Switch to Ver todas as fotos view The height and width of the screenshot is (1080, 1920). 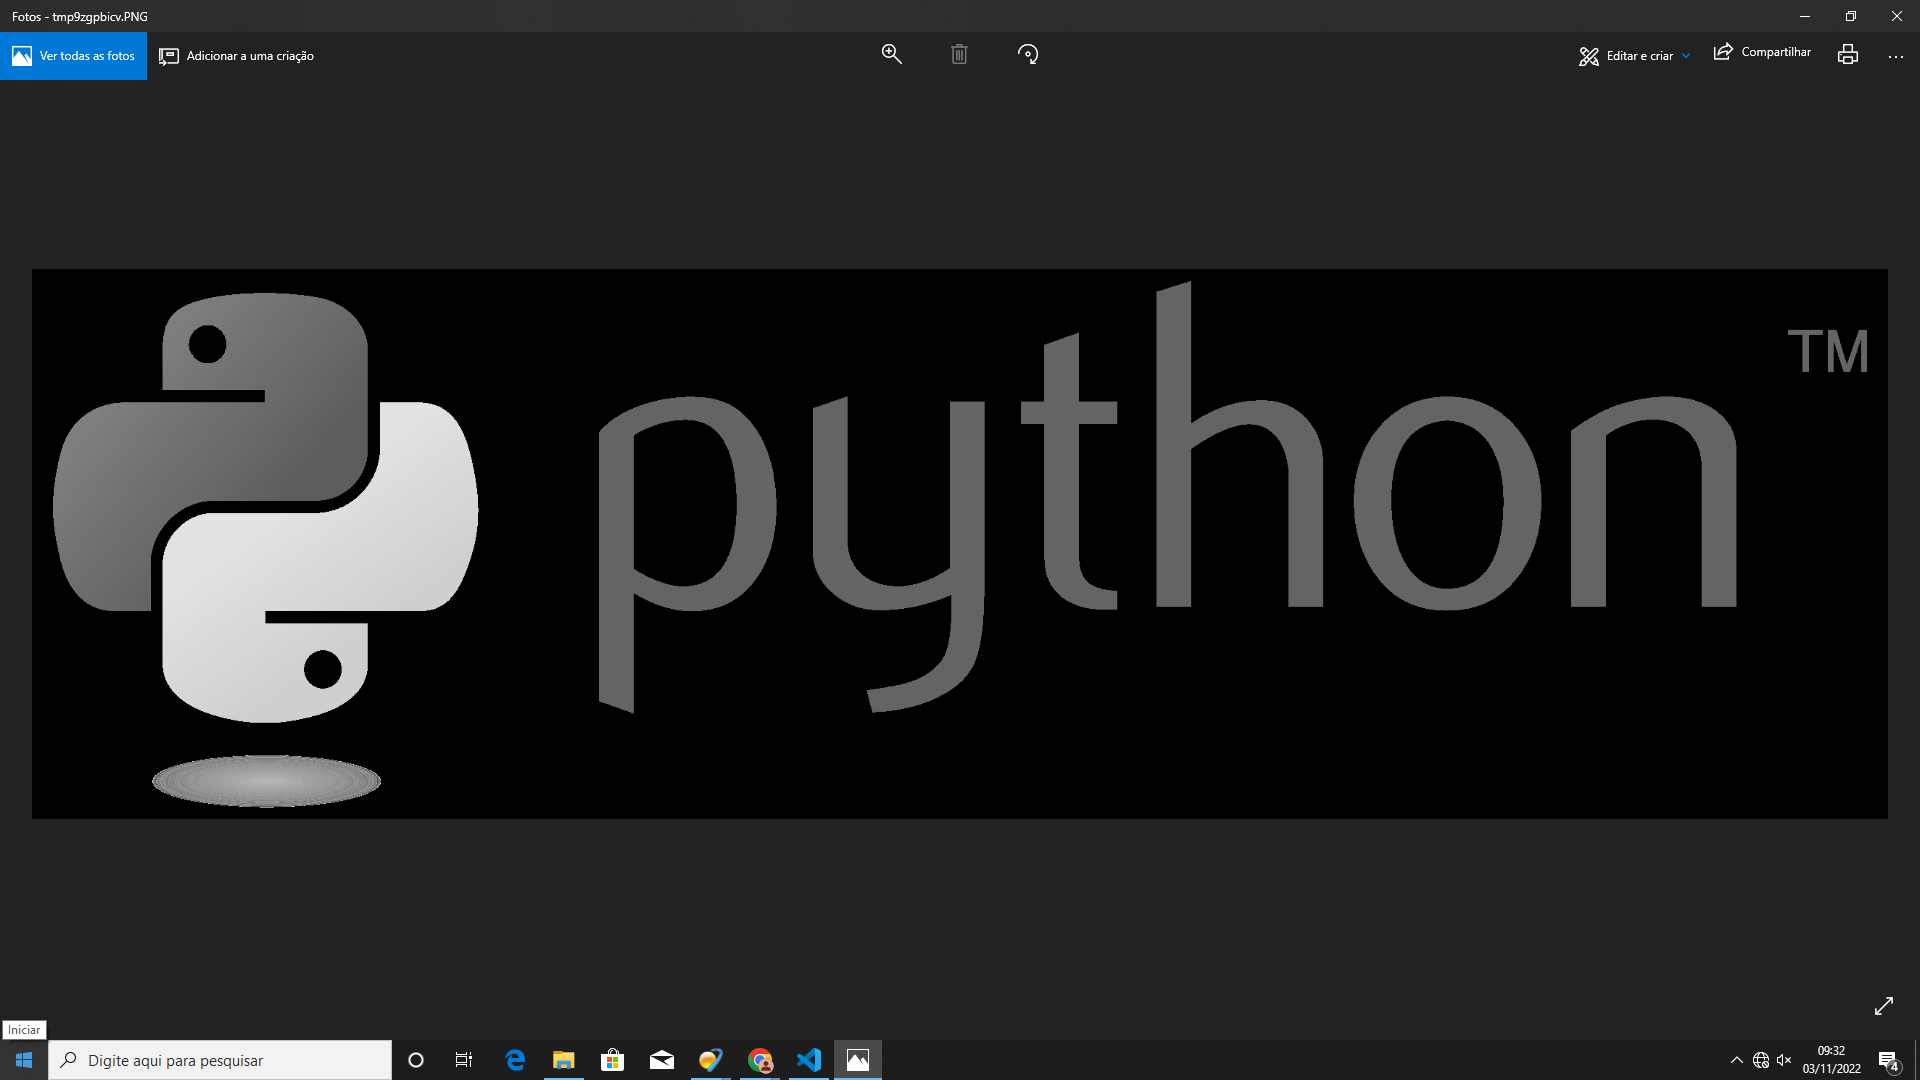point(73,56)
